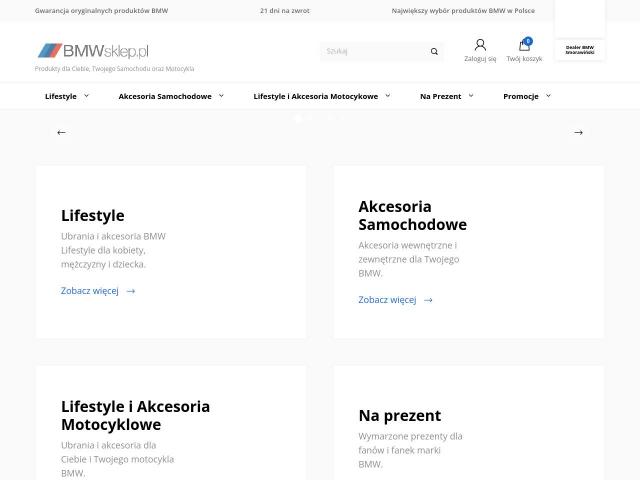The image size is (640, 480).
Task: Expand Lifestyle i Akcesoria Motocykowe chevron
Action: tap(388, 96)
